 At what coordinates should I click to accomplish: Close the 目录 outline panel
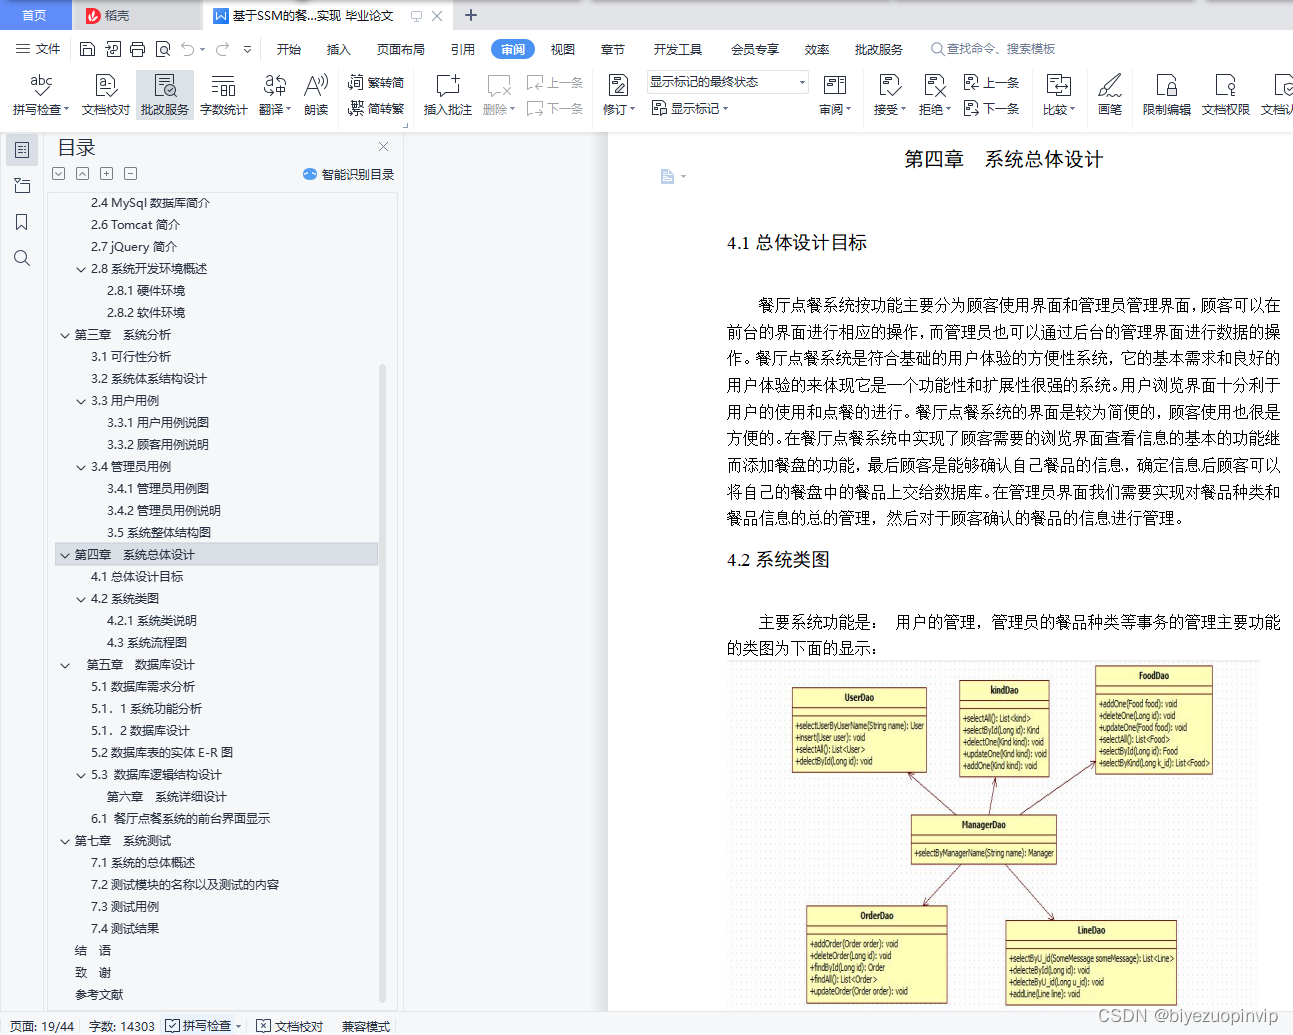[x=383, y=147]
